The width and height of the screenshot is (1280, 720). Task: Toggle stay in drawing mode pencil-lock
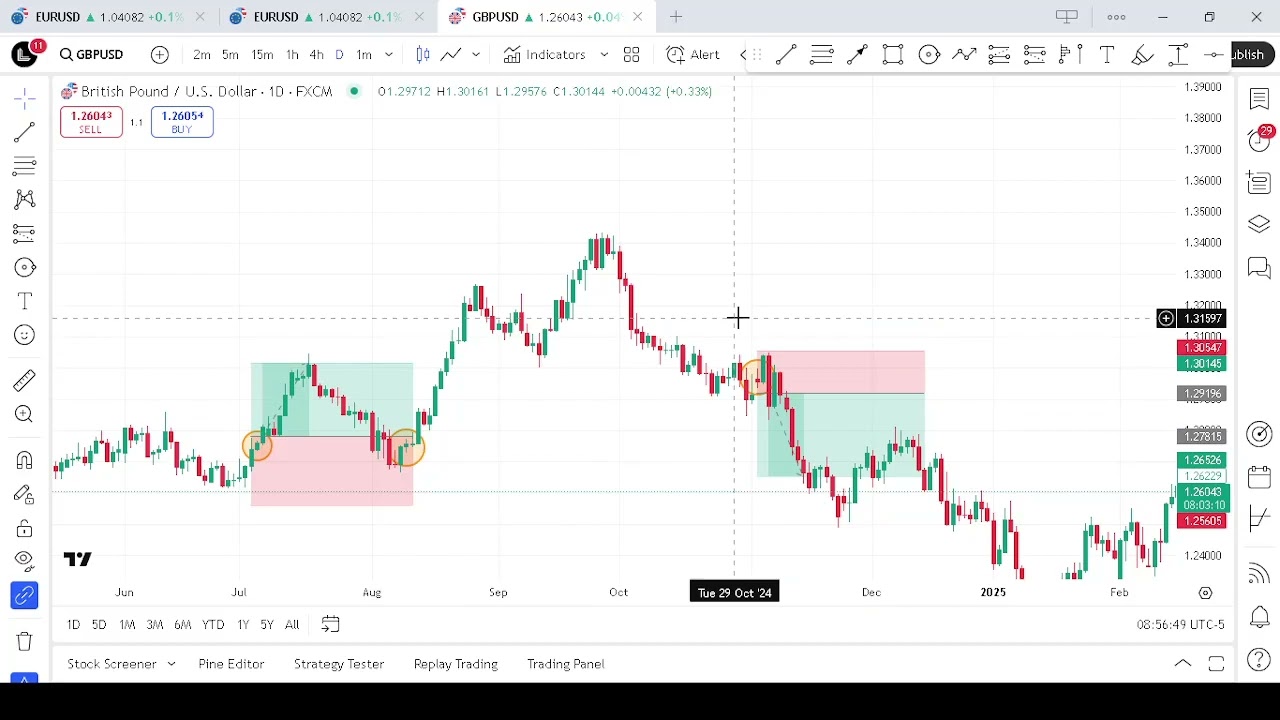[24, 494]
